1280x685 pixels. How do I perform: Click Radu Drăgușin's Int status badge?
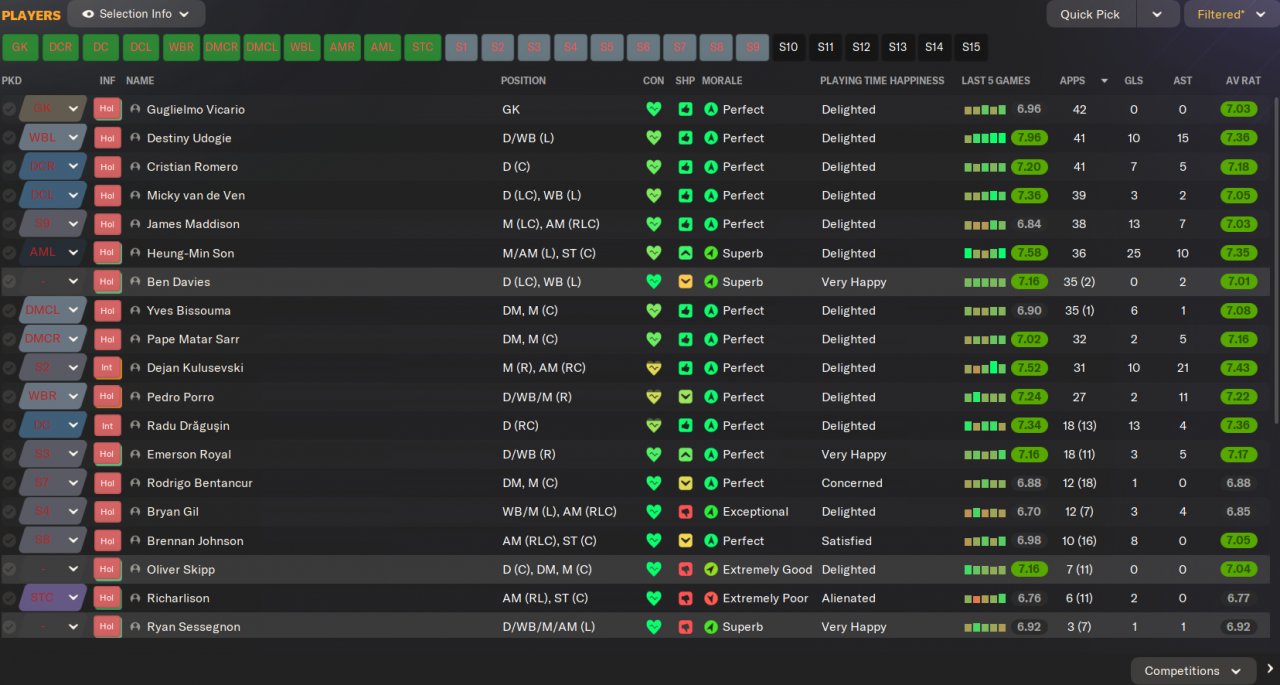pos(107,426)
